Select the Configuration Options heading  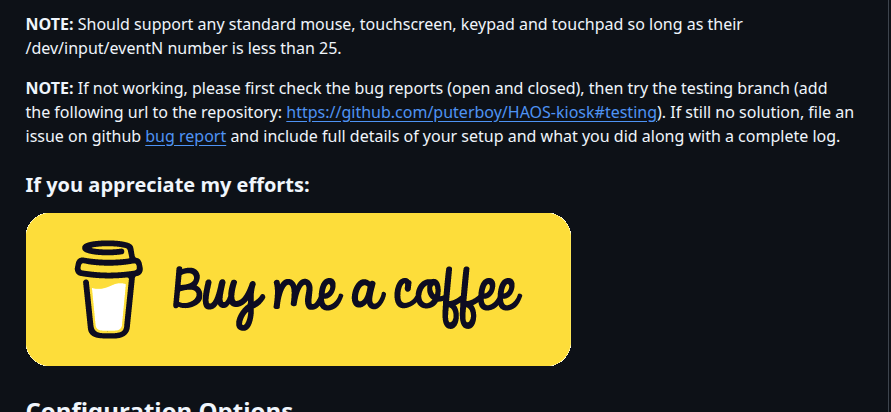159,406
